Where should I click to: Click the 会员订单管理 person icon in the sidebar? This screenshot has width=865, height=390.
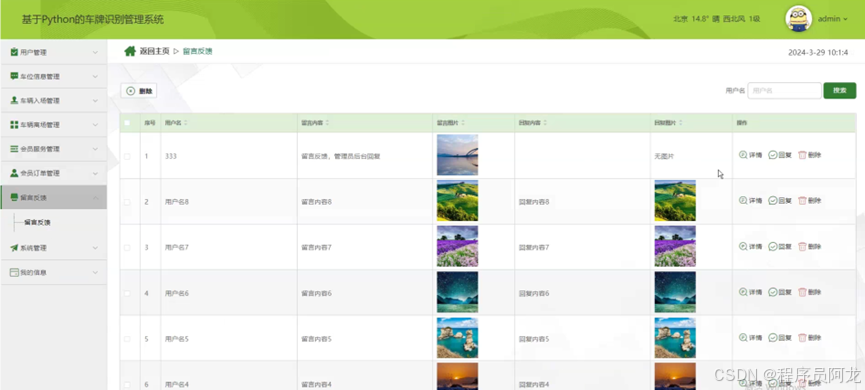pyautogui.click(x=14, y=173)
